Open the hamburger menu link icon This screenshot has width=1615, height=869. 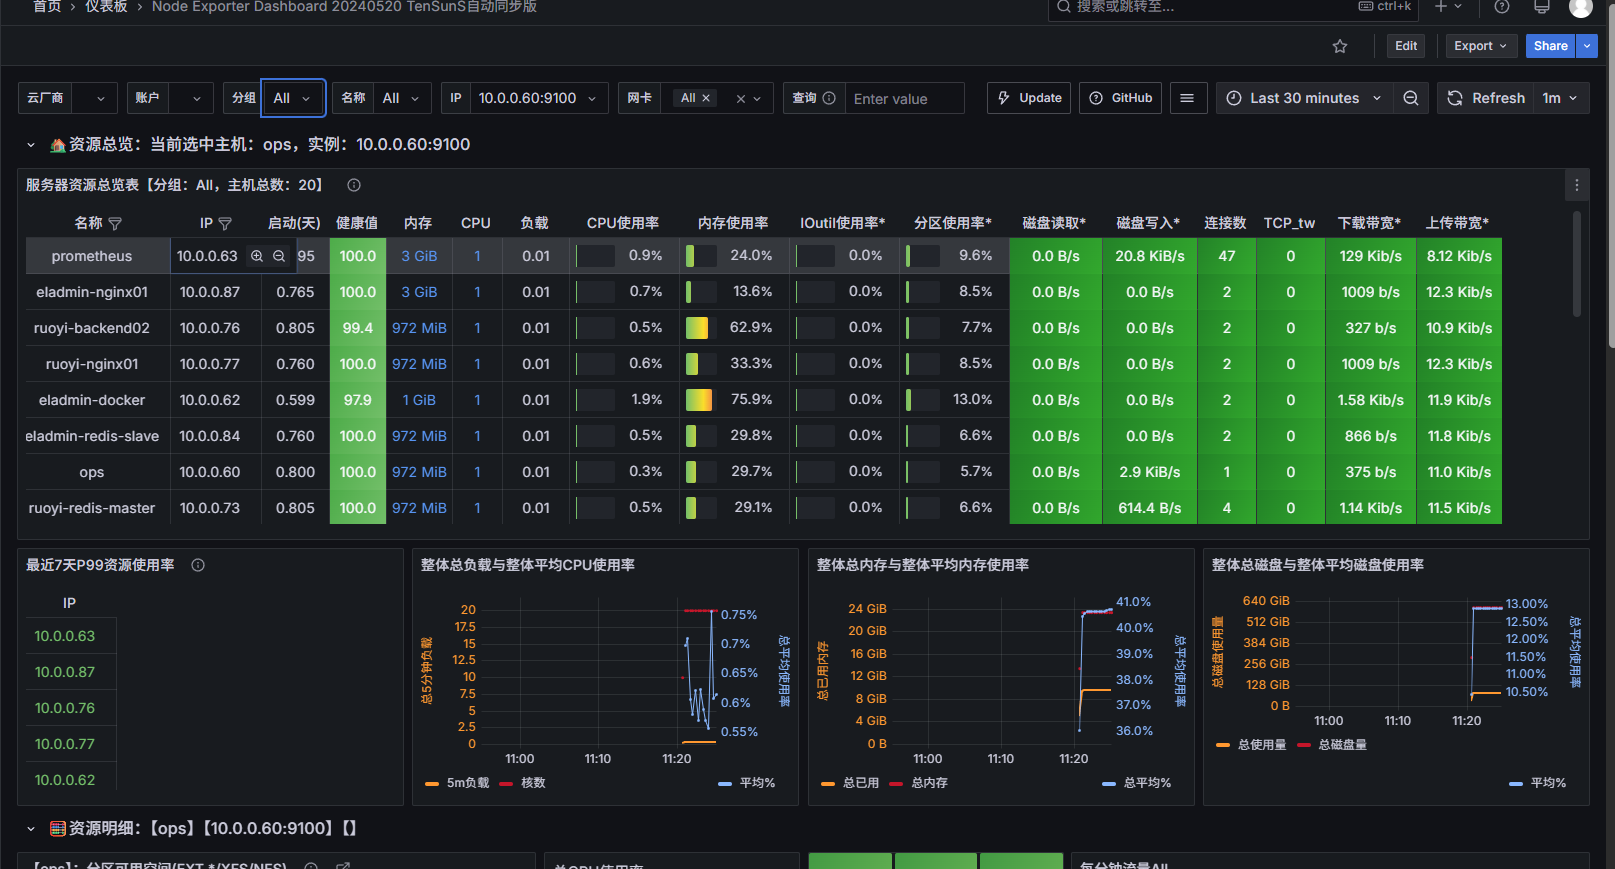[x=1187, y=98]
